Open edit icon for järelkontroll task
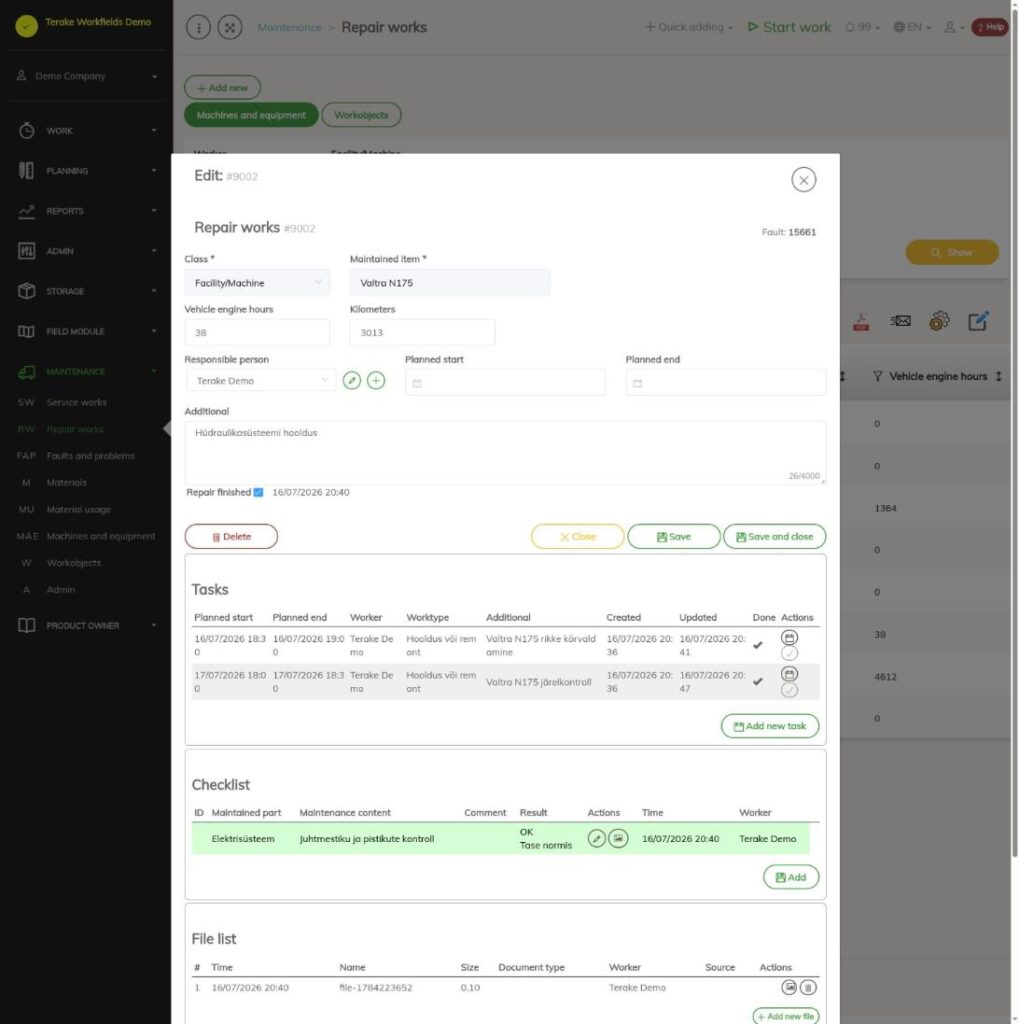 click(x=789, y=674)
